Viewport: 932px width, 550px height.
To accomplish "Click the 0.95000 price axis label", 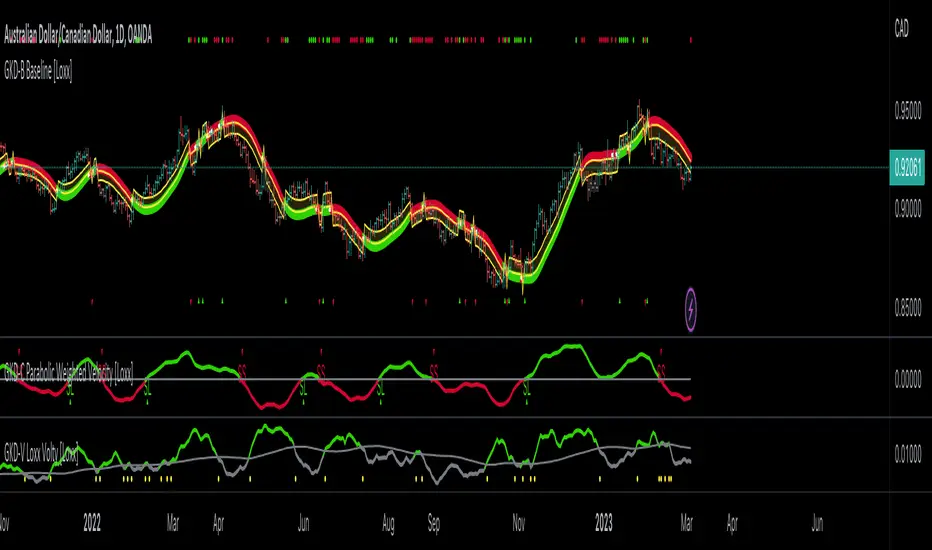I will 908,111.
